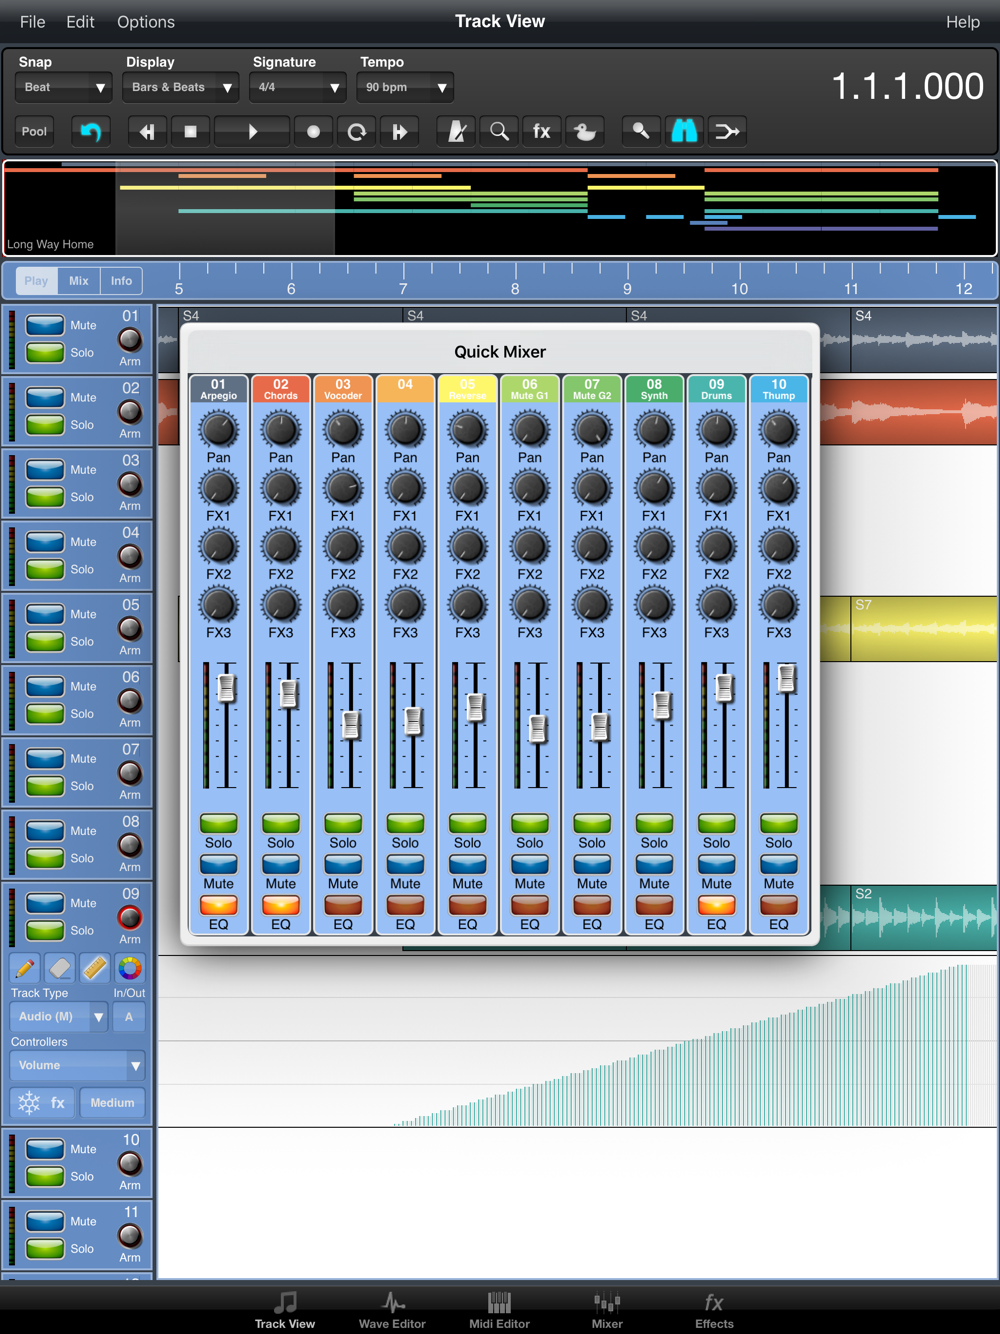Open the Tempo 90 bpm dropdown

click(x=404, y=87)
